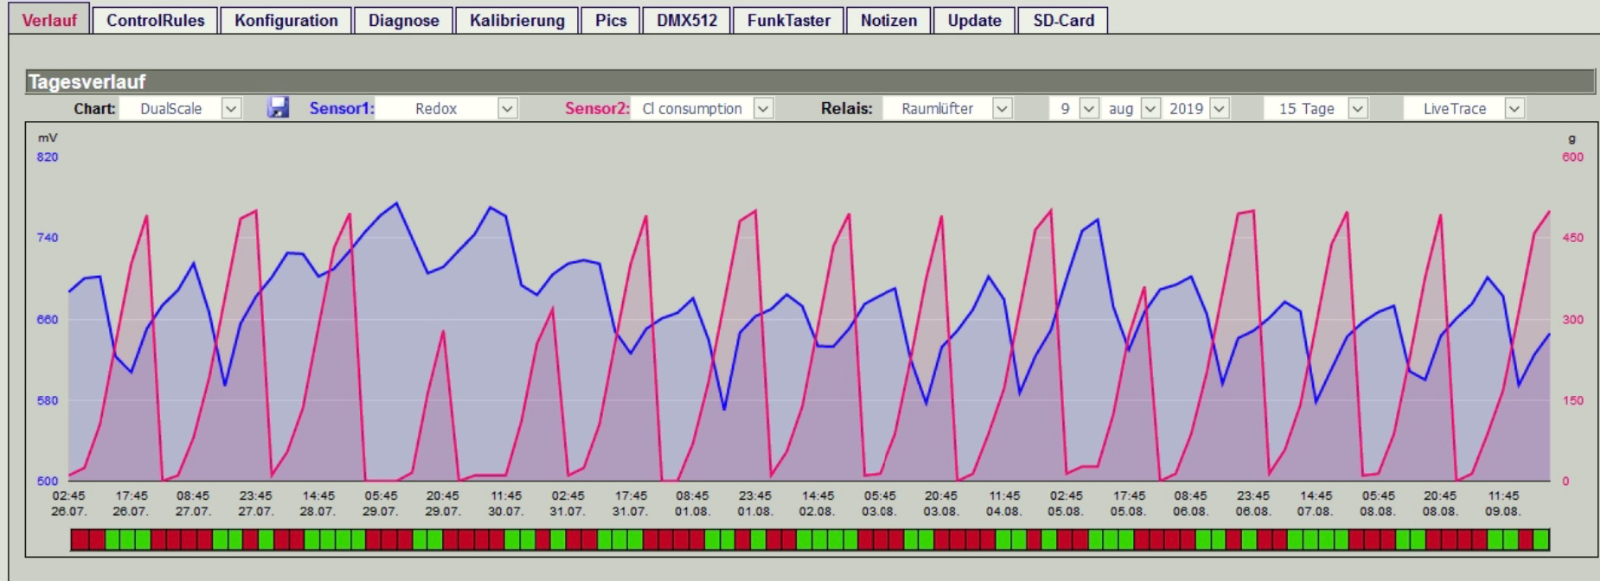This screenshot has width=1600, height=581.
Task: Open the Konfiguration tab
Action: coord(286,21)
